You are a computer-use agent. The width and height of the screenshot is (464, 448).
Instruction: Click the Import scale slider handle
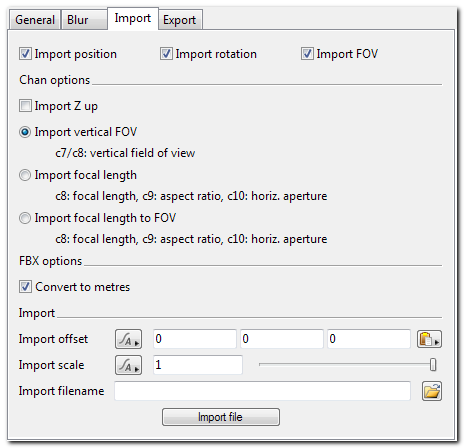pos(433,365)
